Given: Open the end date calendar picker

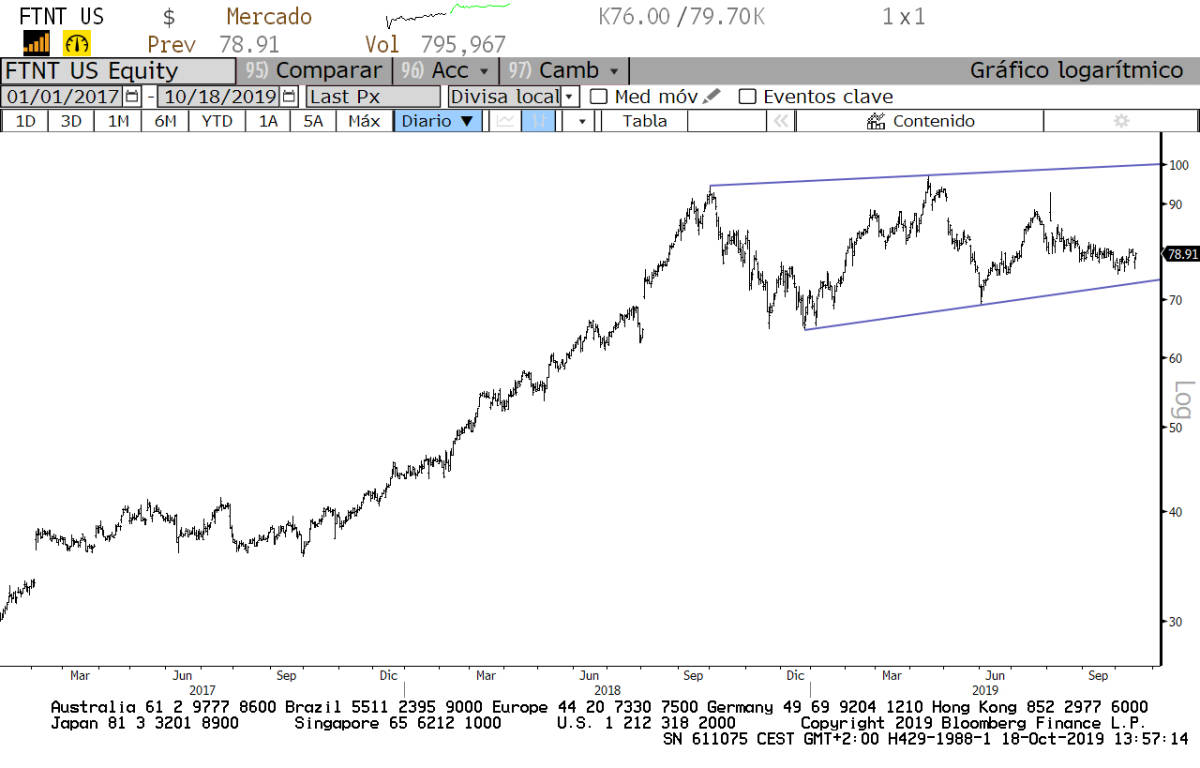Looking at the screenshot, I should [x=289, y=97].
